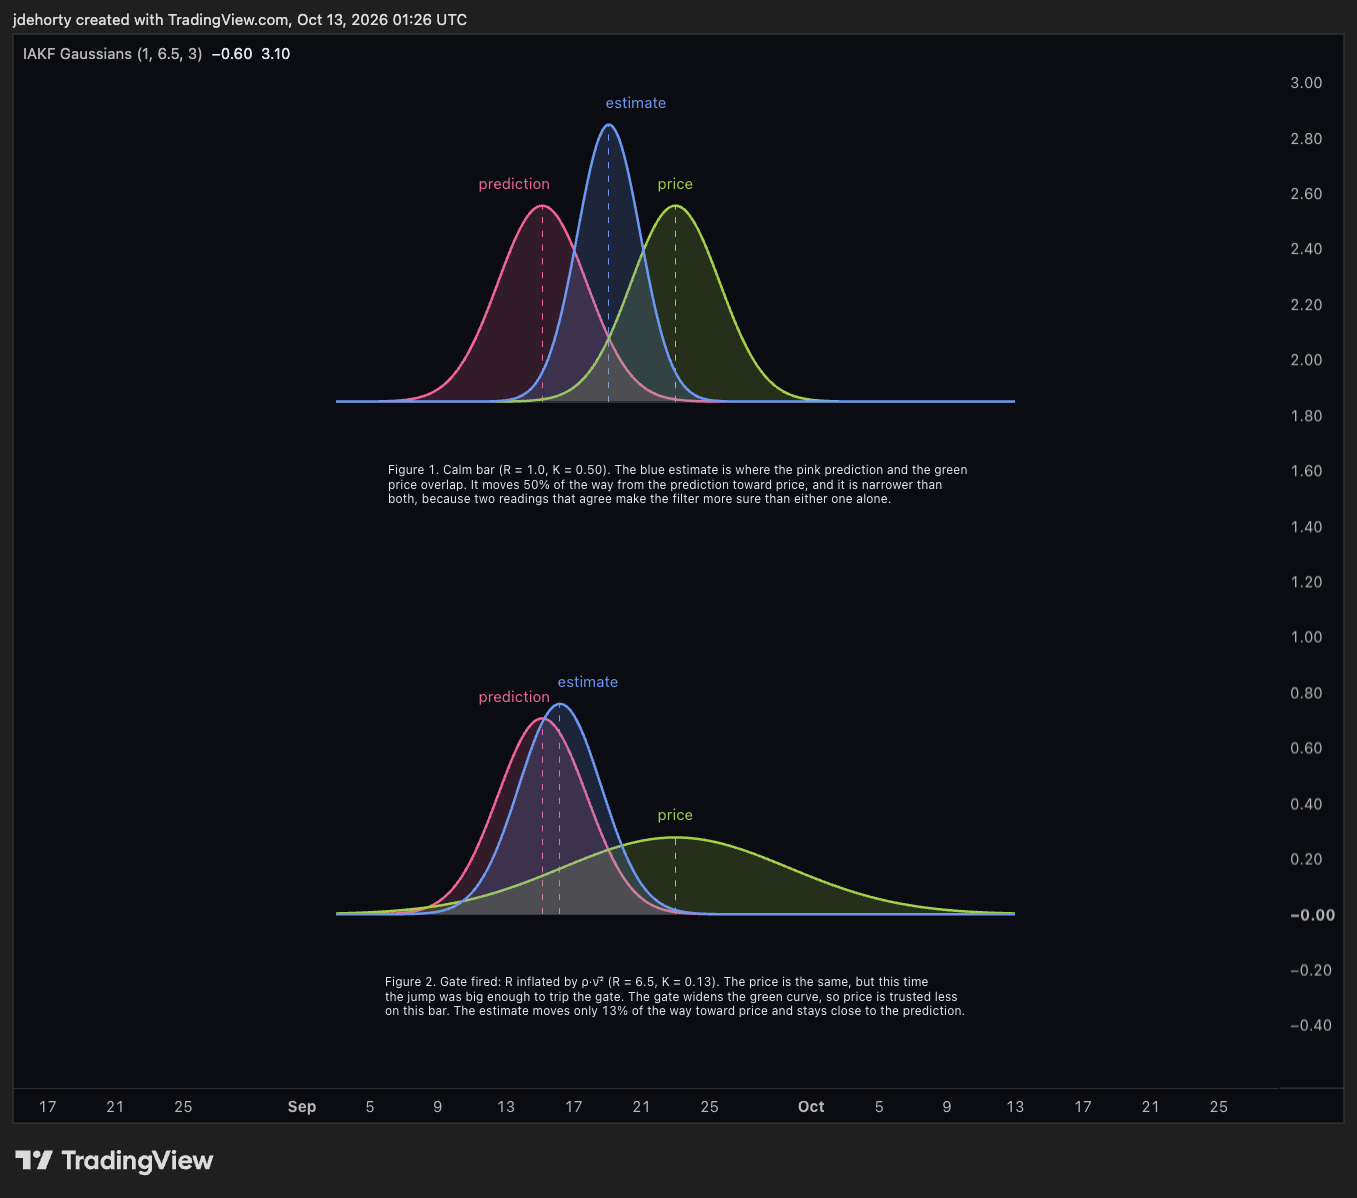Click the 1.40 price scale label
The width and height of the screenshot is (1357, 1198).
coord(1306,527)
